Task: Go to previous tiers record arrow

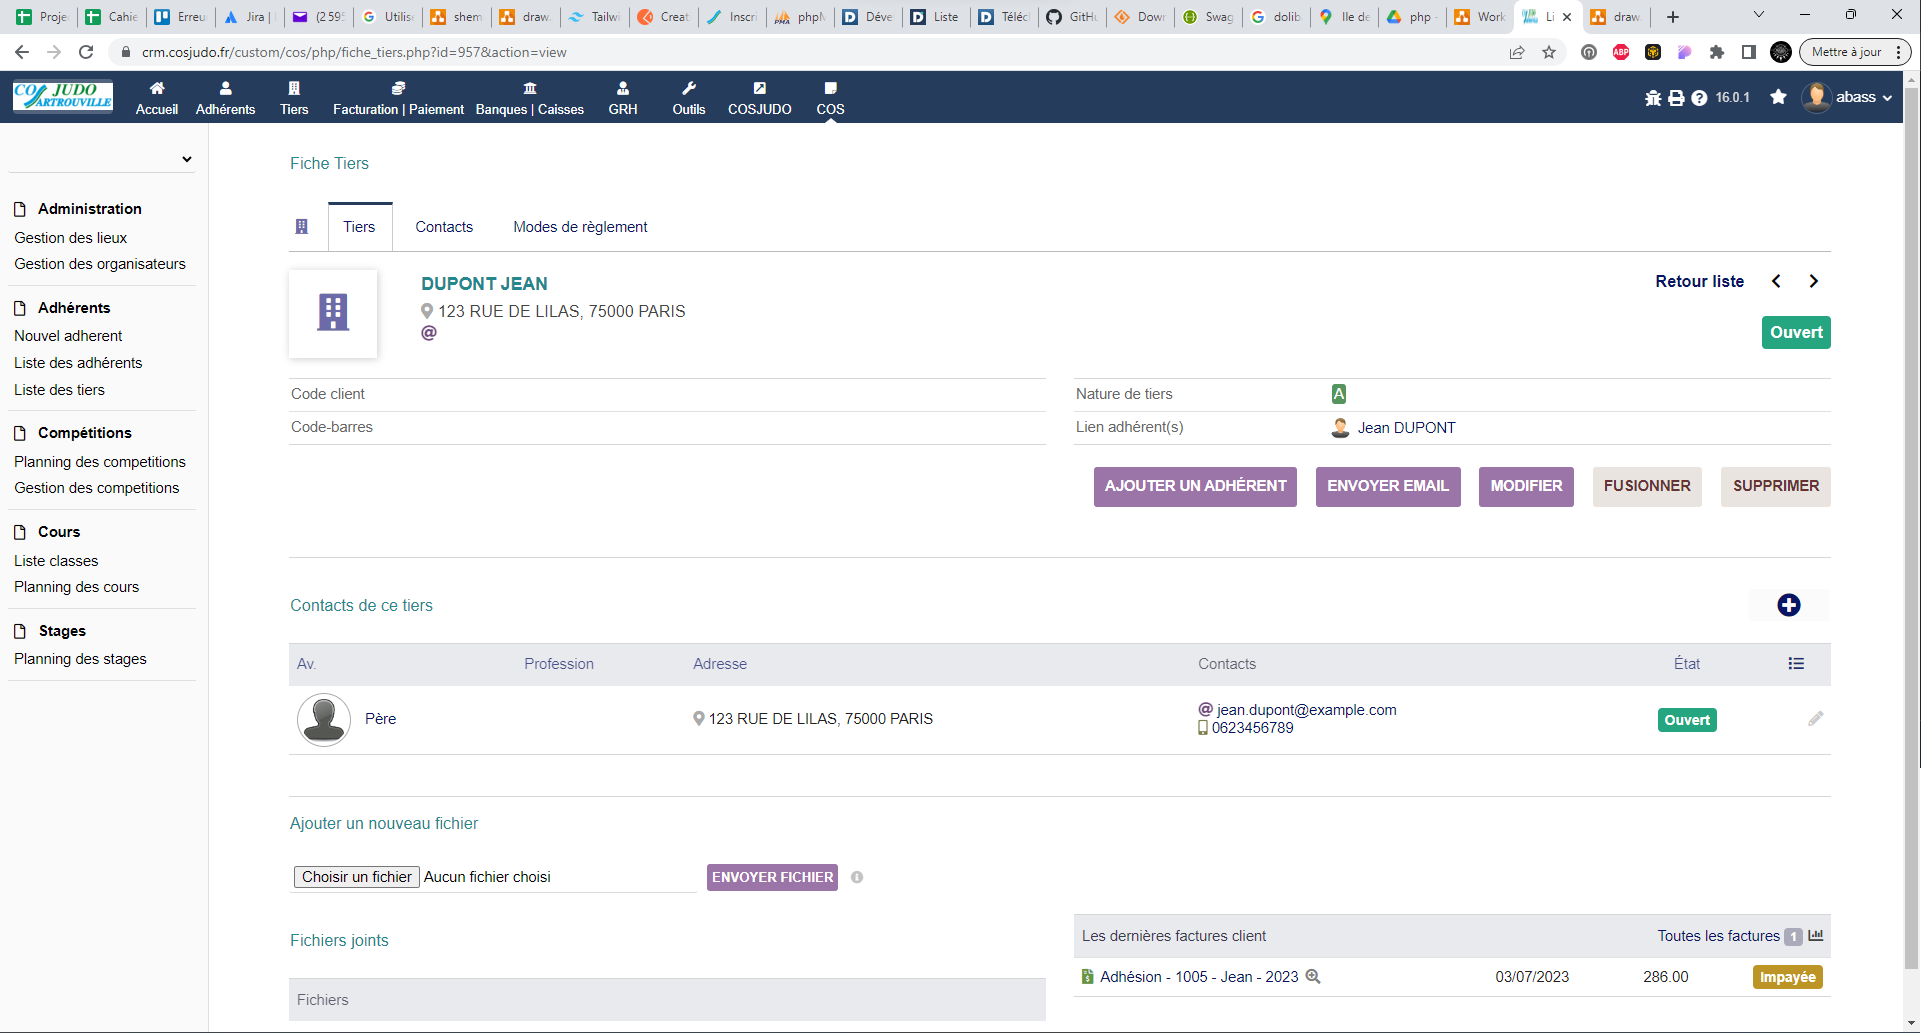Action: click(1777, 281)
